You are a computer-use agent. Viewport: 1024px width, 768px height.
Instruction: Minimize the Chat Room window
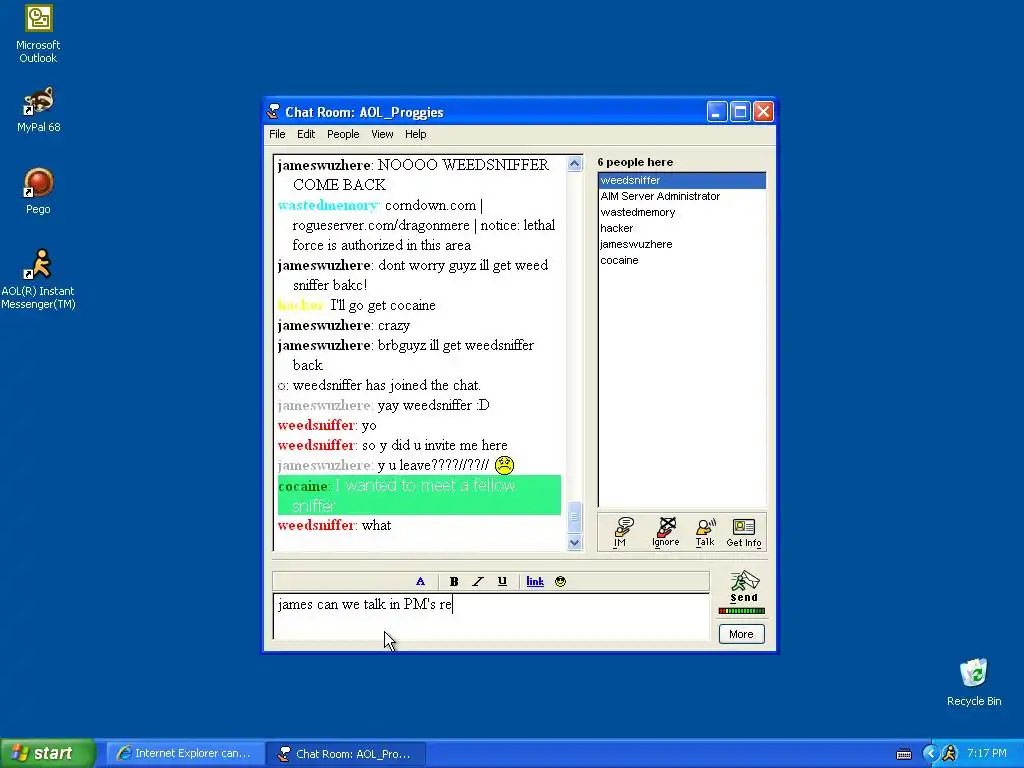pos(716,112)
